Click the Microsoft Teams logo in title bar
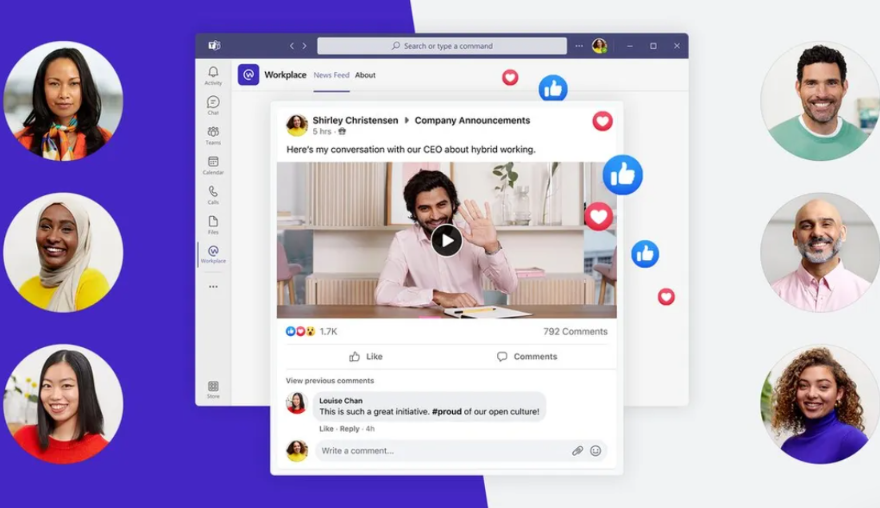 click(x=214, y=45)
